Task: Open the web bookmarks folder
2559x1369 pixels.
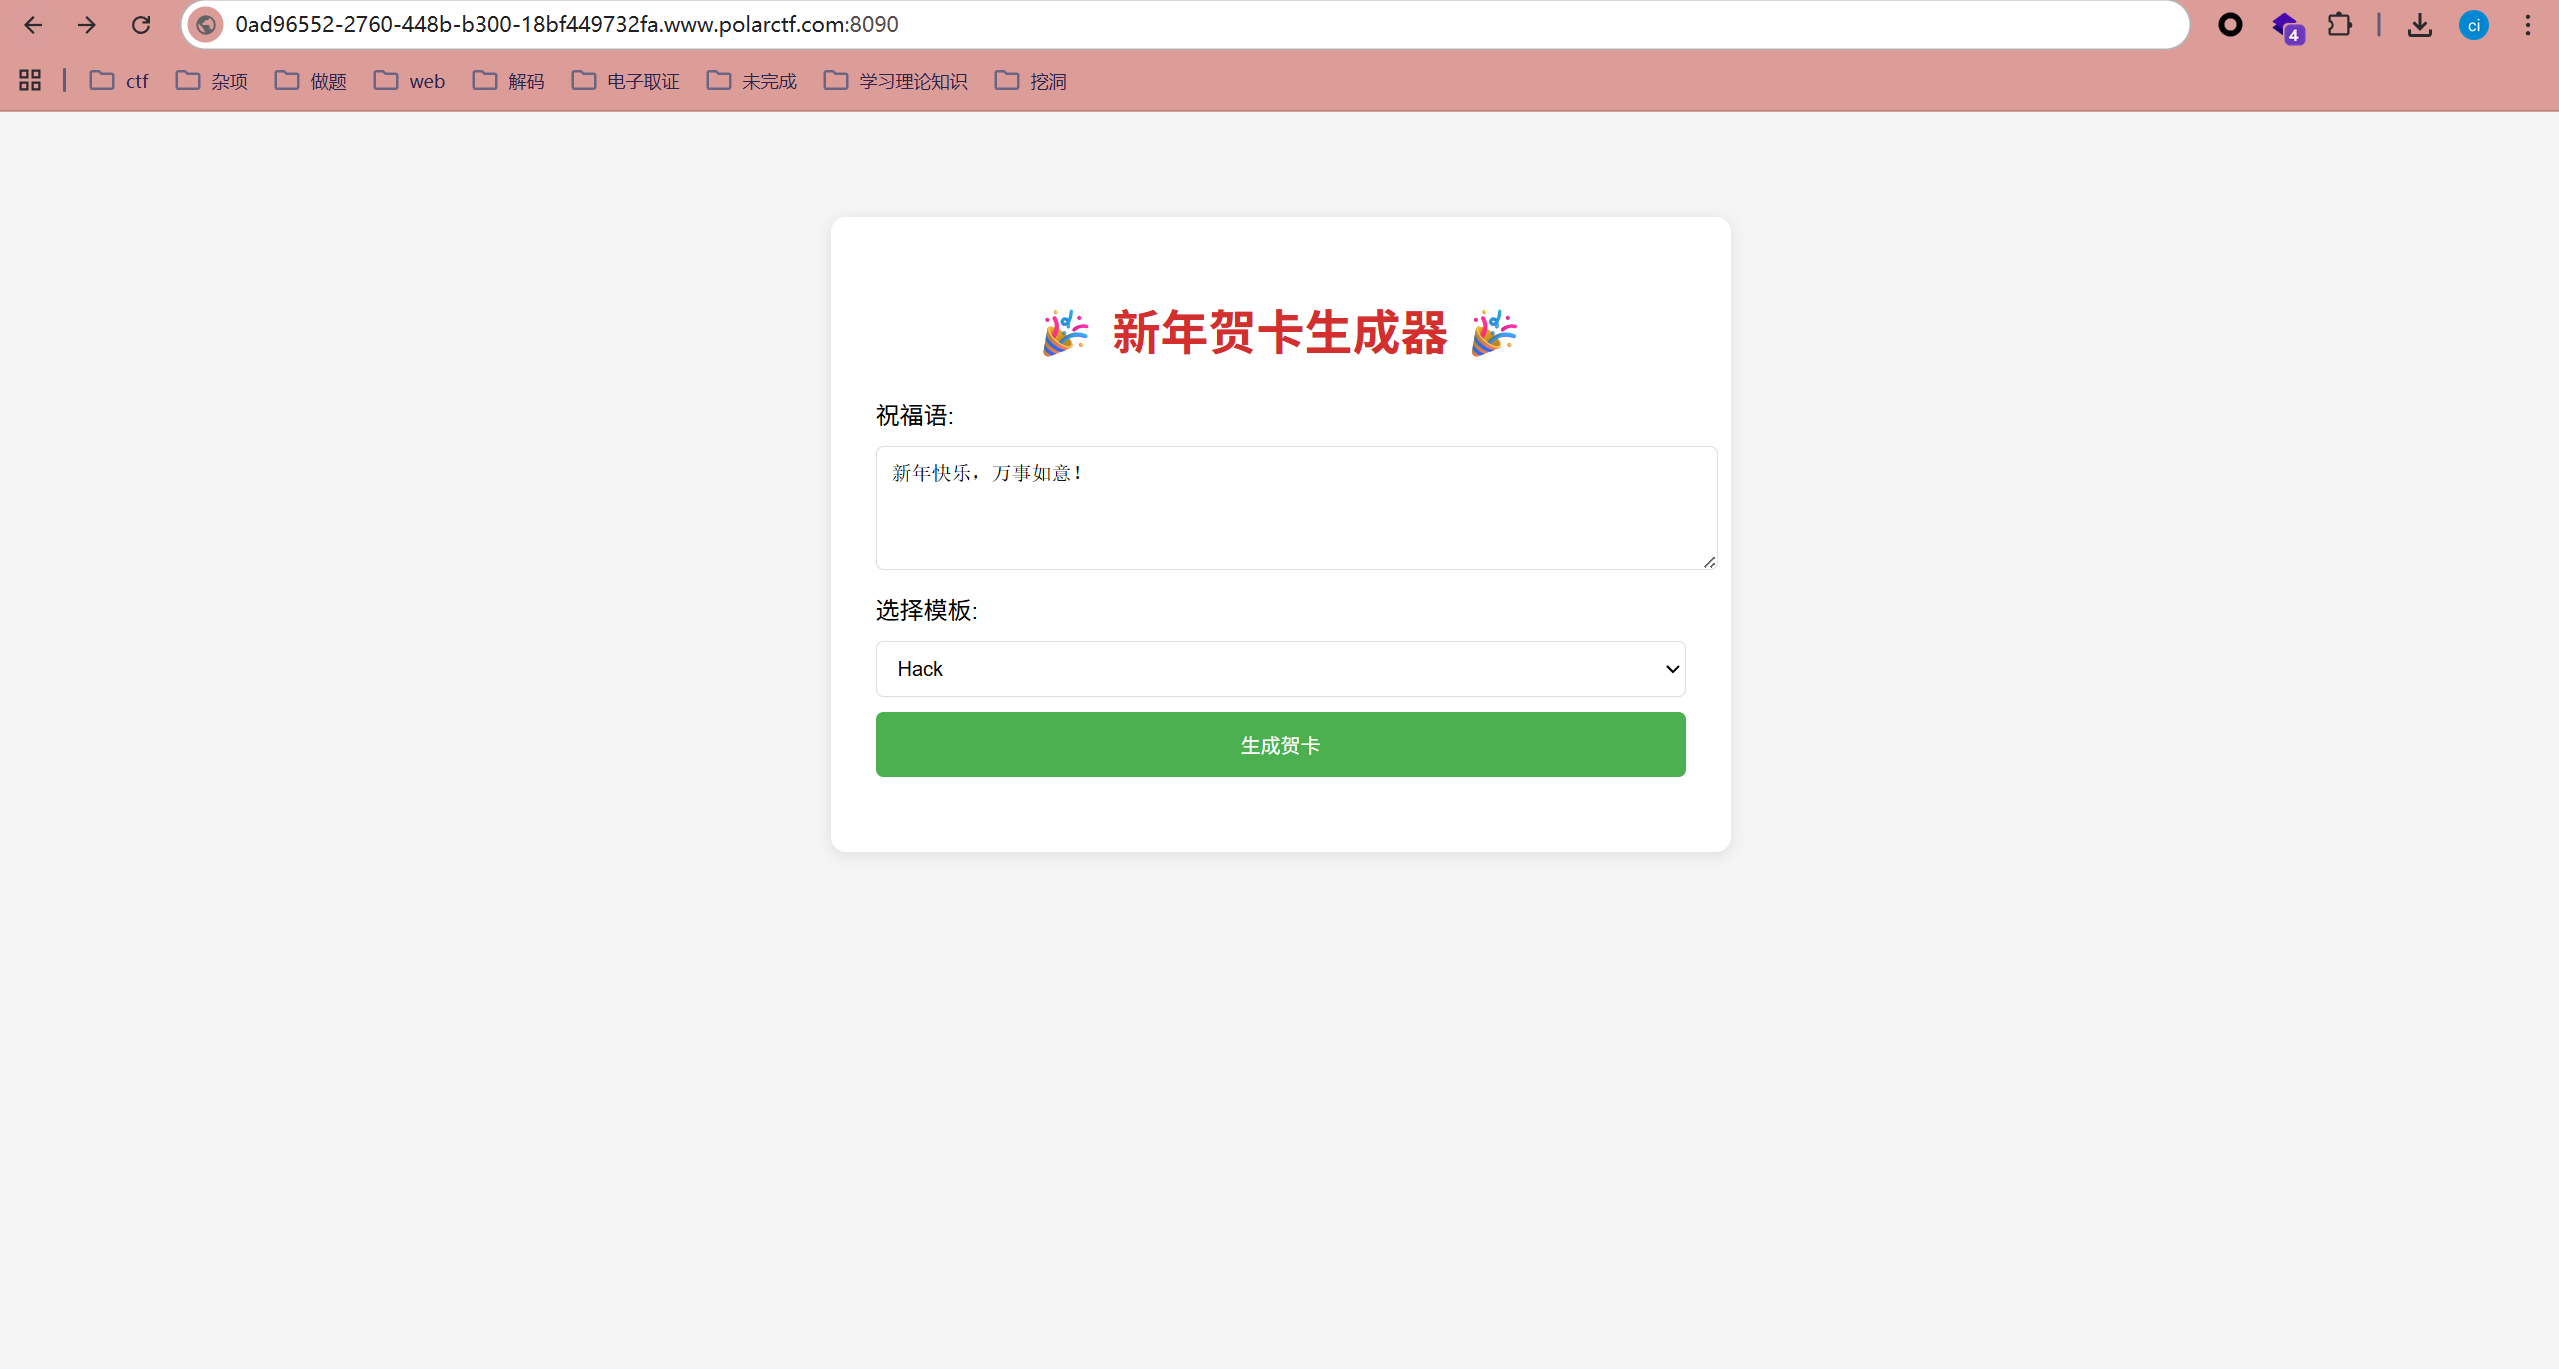Action: pyautogui.click(x=410, y=81)
